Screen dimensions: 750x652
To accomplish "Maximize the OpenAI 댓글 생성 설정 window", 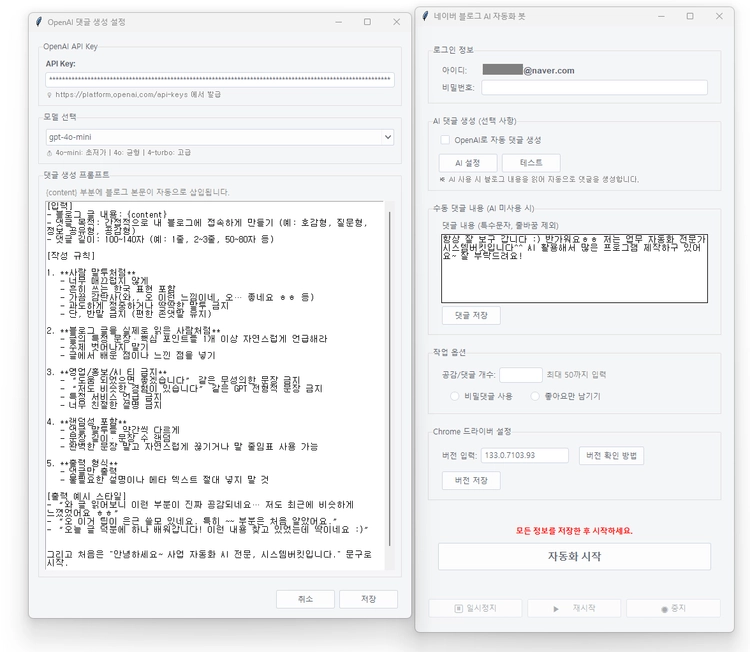I will pyautogui.click(x=367, y=22).
